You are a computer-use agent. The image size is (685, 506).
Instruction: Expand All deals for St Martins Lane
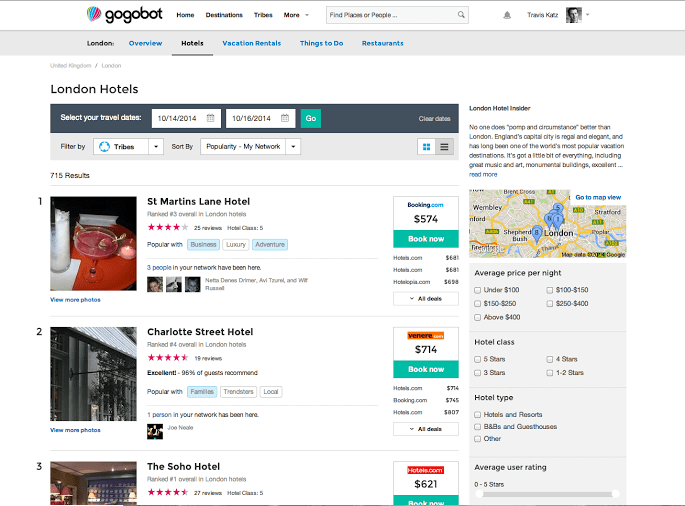tap(426, 298)
